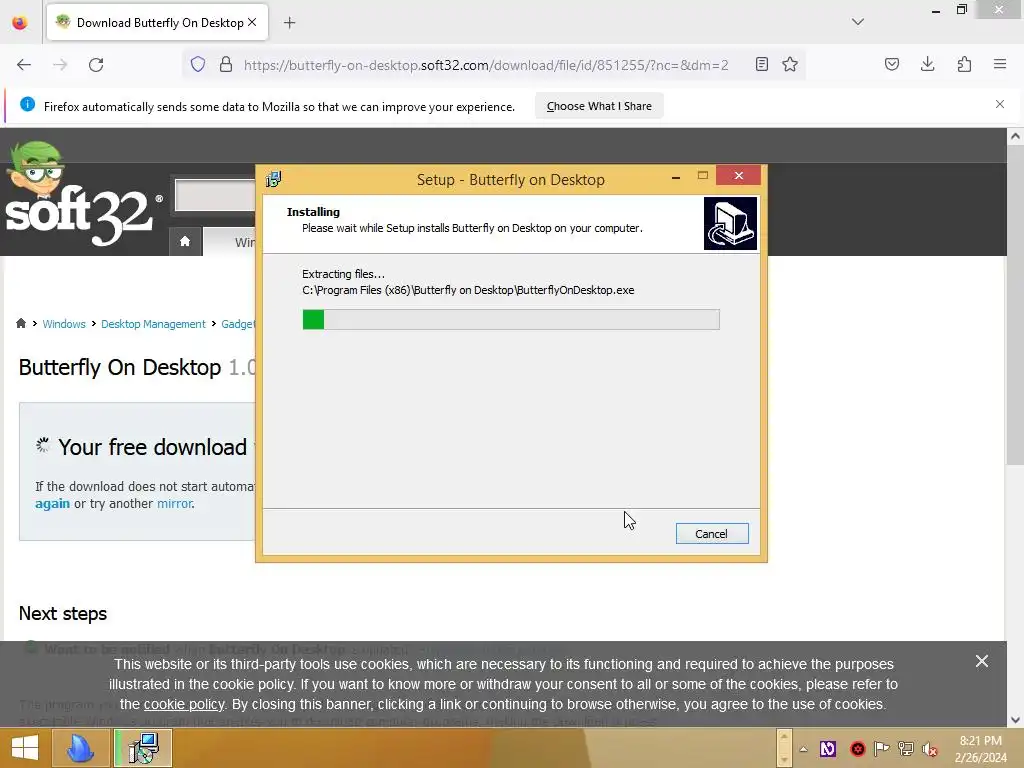
Task: Click the purple N tray icon
Action: pos(828,749)
